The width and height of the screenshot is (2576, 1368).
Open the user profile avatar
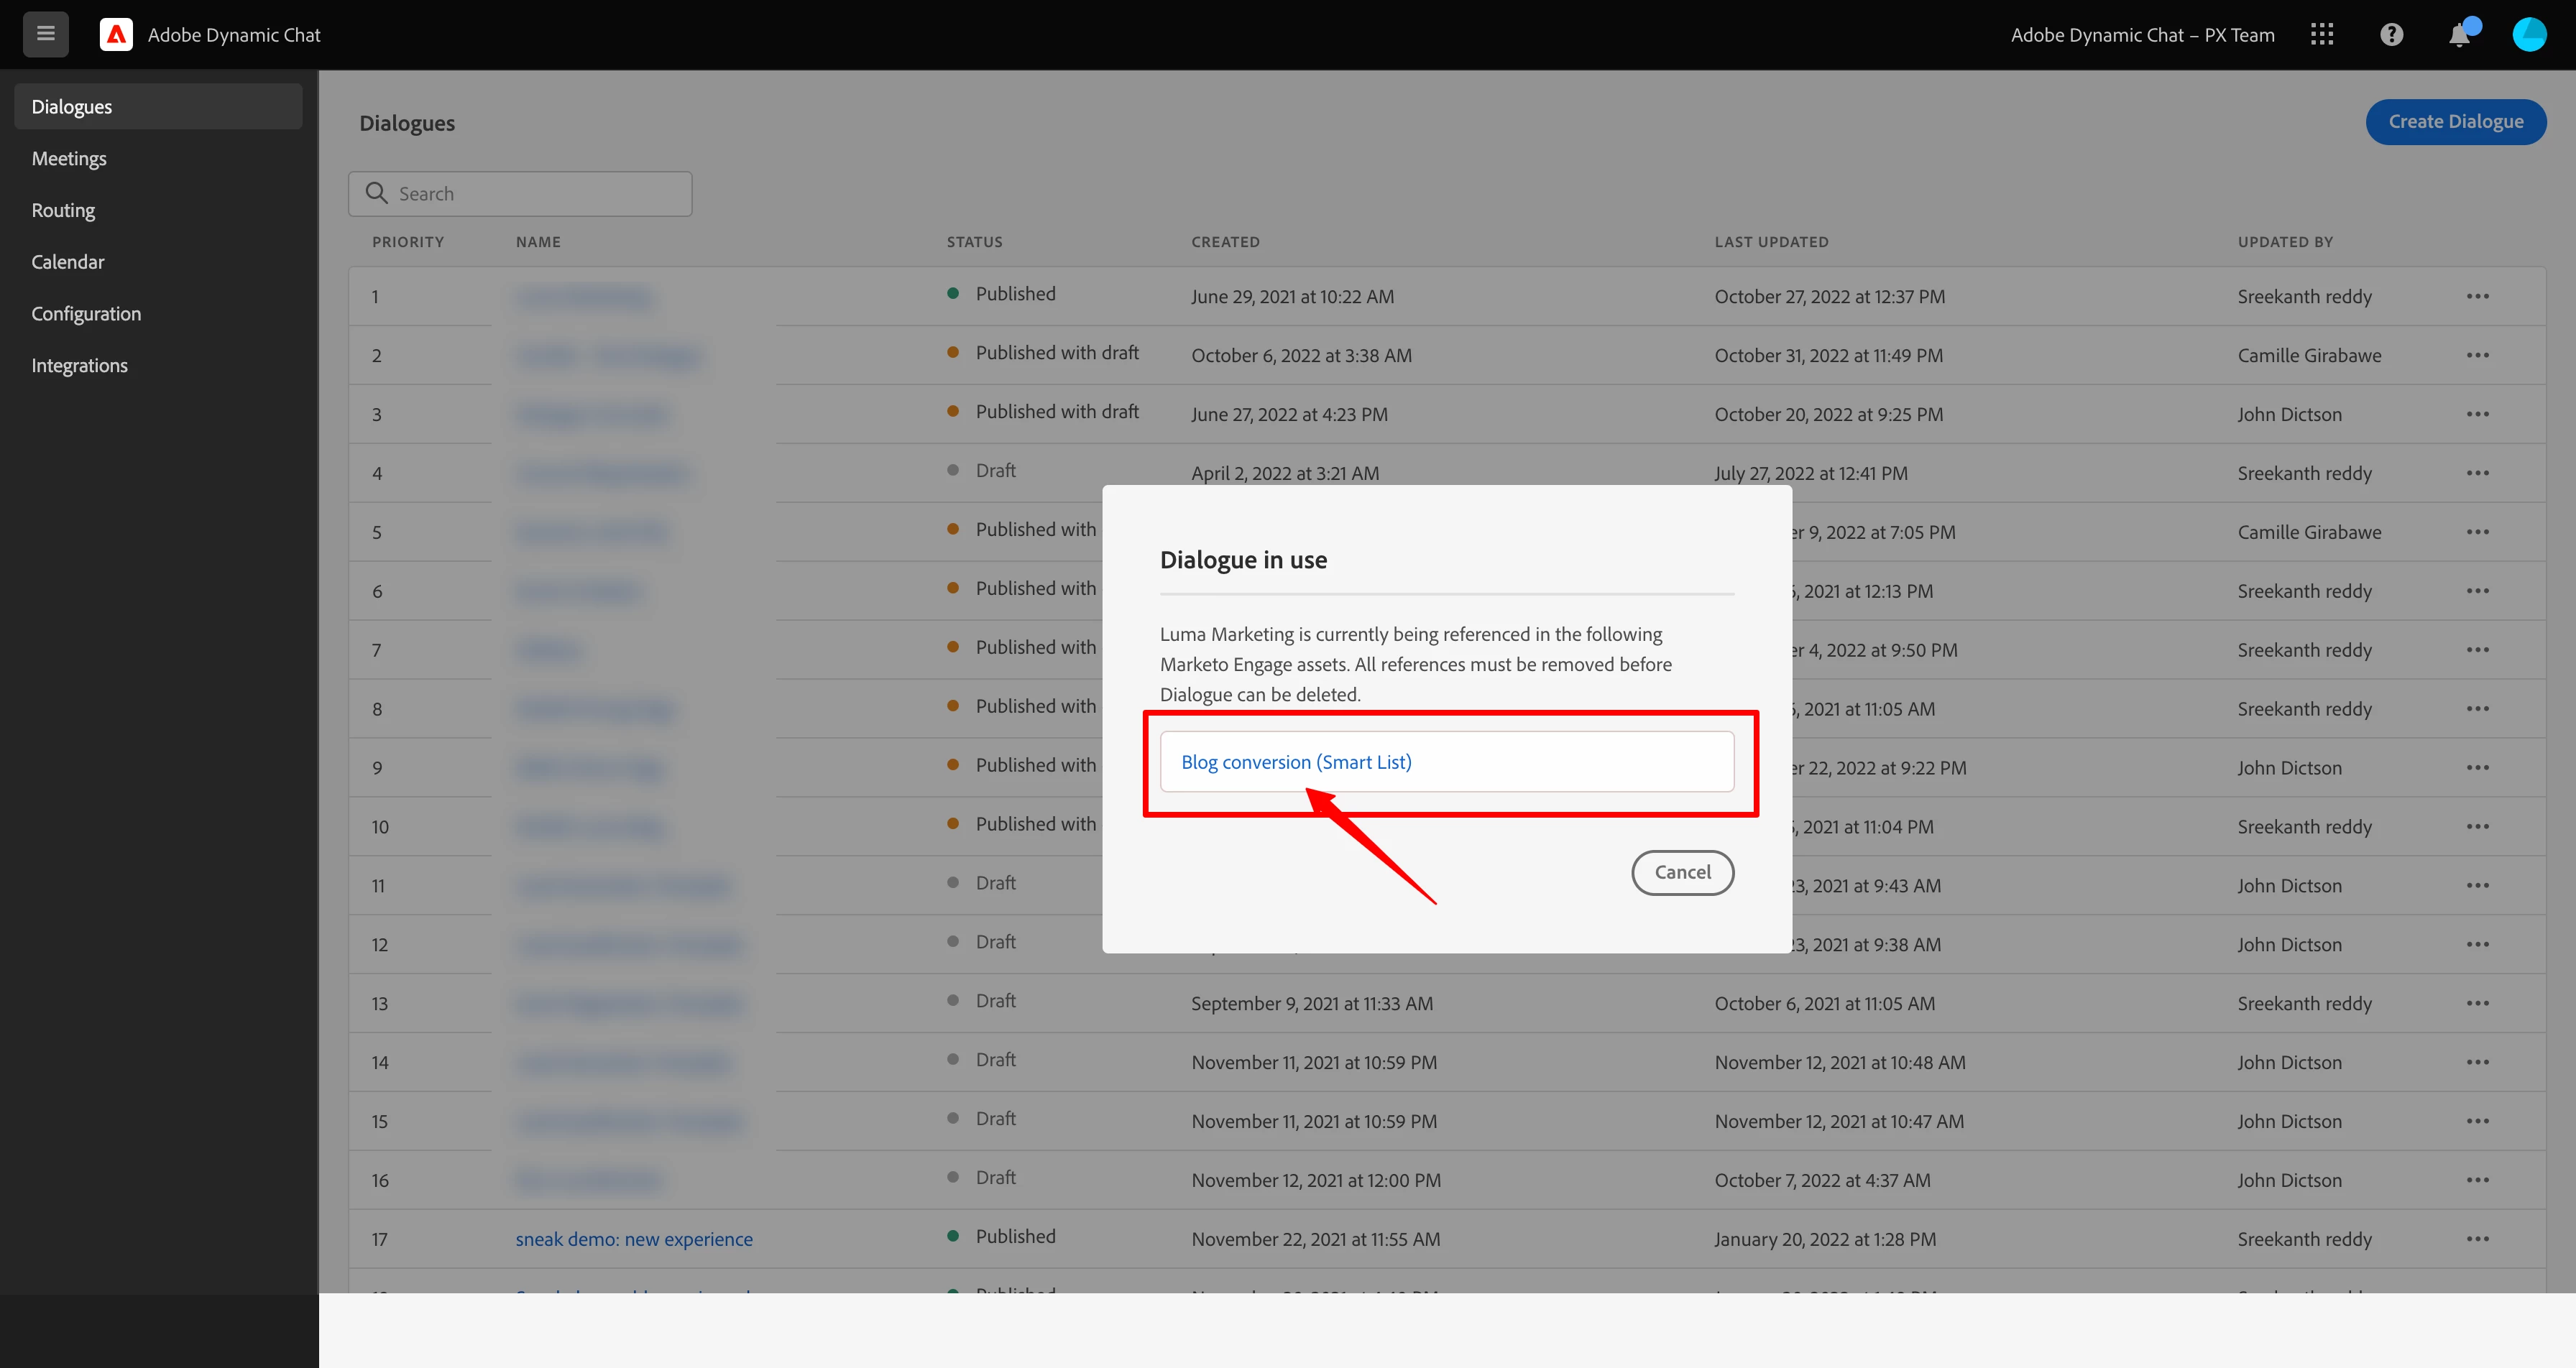tap(2529, 34)
